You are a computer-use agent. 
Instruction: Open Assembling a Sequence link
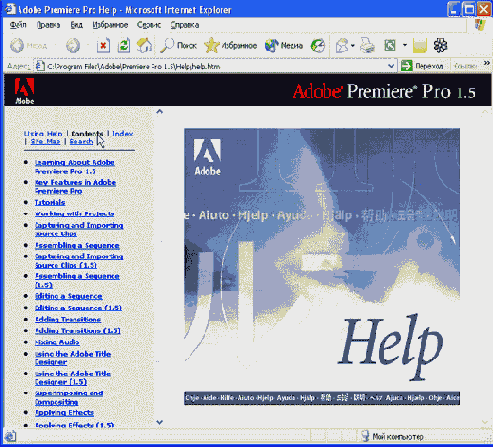[x=77, y=245]
